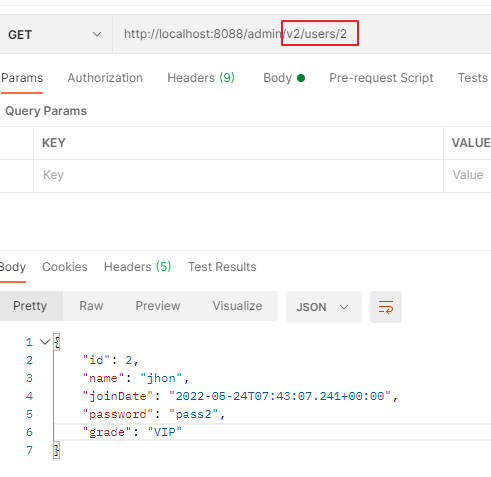Click the "pass2" password value

(194, 414)
